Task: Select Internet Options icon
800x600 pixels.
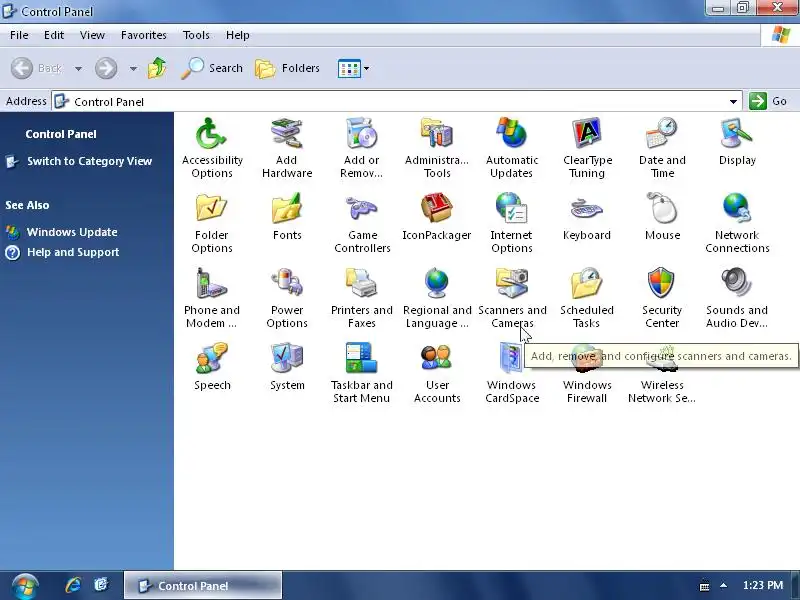Action: pyautogui.click(x=512, y=208)
